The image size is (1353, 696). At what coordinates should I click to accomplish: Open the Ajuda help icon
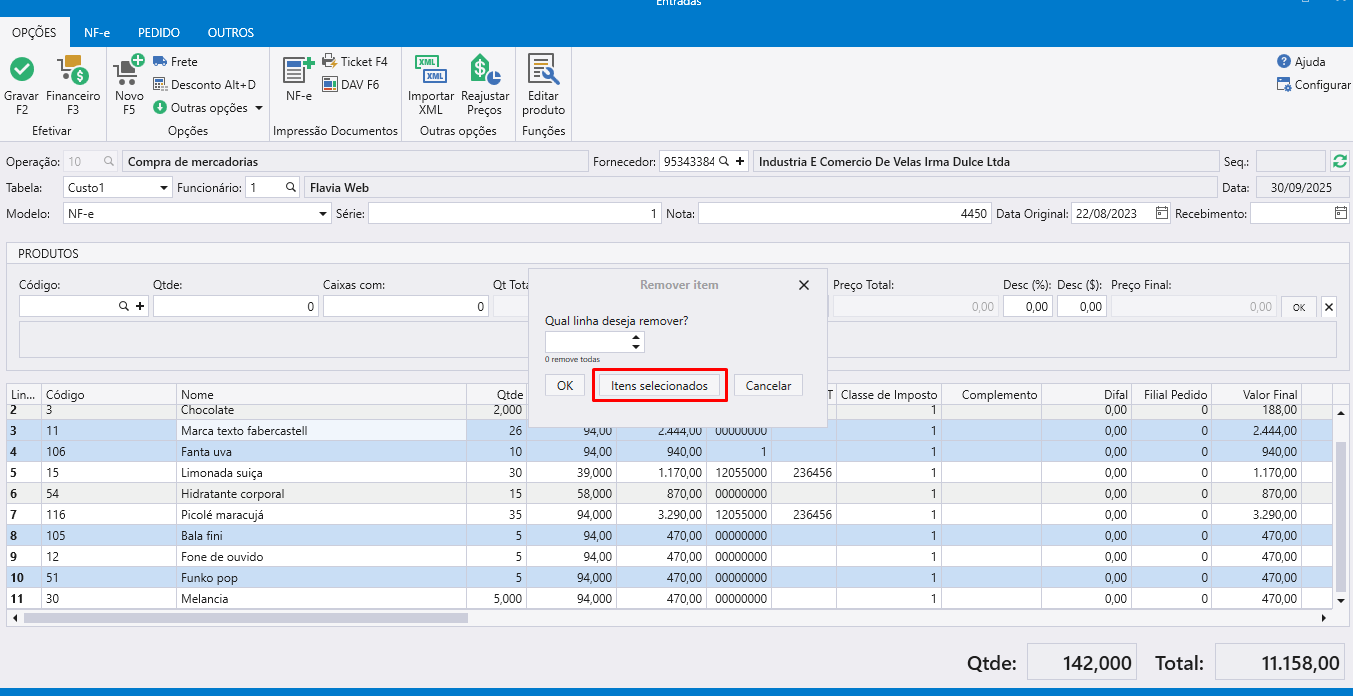pyautogui.click(x=1284, y=61)
